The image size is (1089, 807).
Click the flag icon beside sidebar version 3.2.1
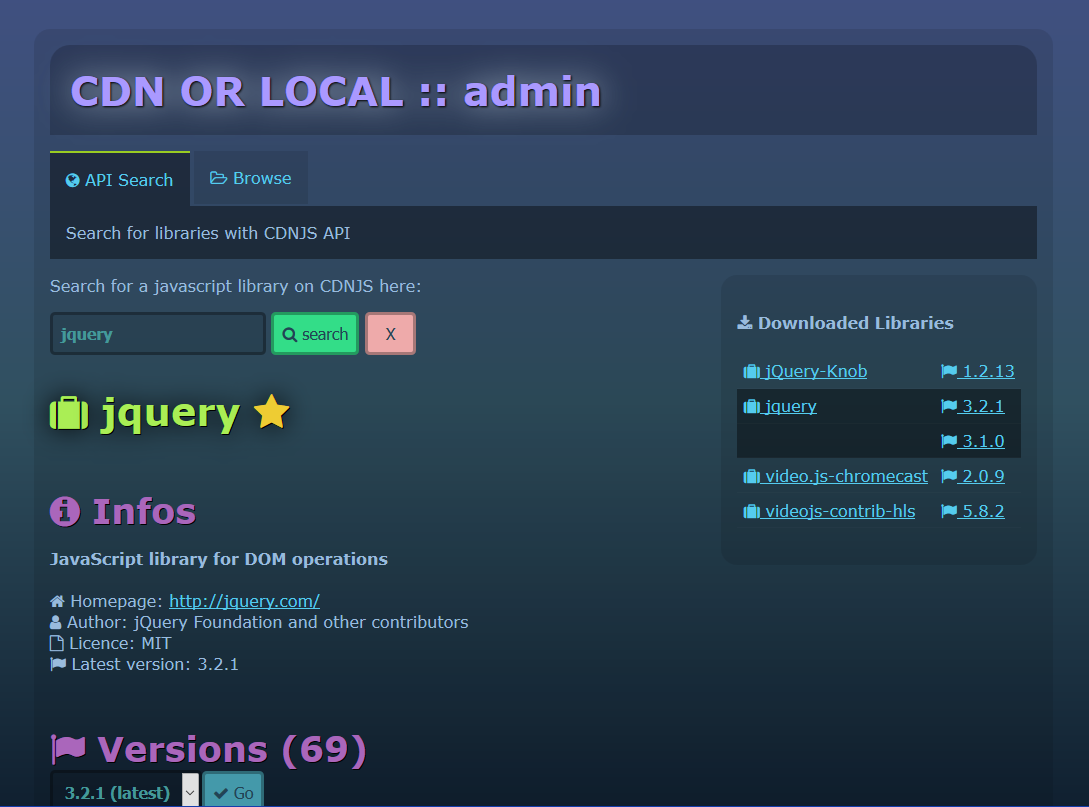[949, 406]
